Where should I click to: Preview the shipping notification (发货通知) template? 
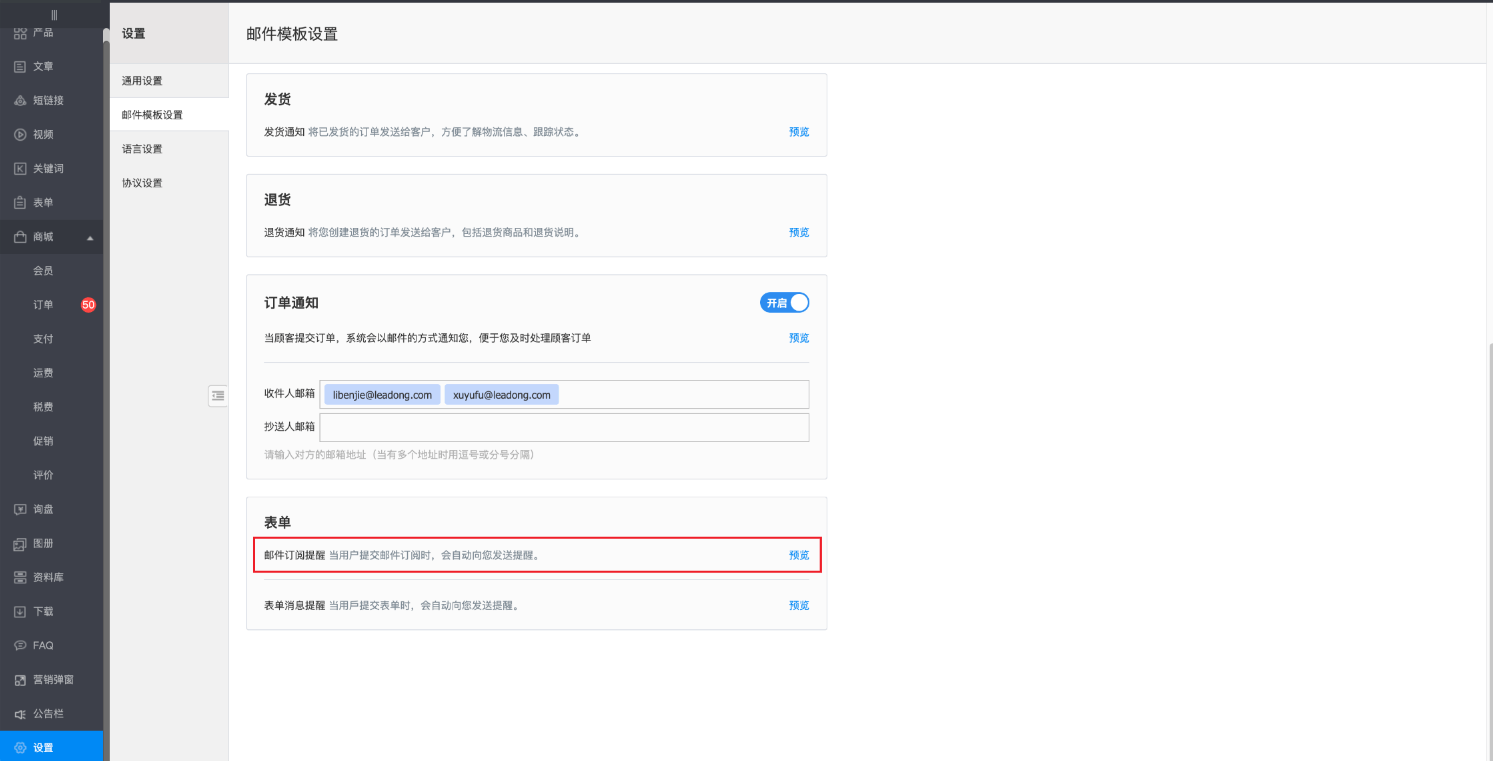[x=798, y=132]
